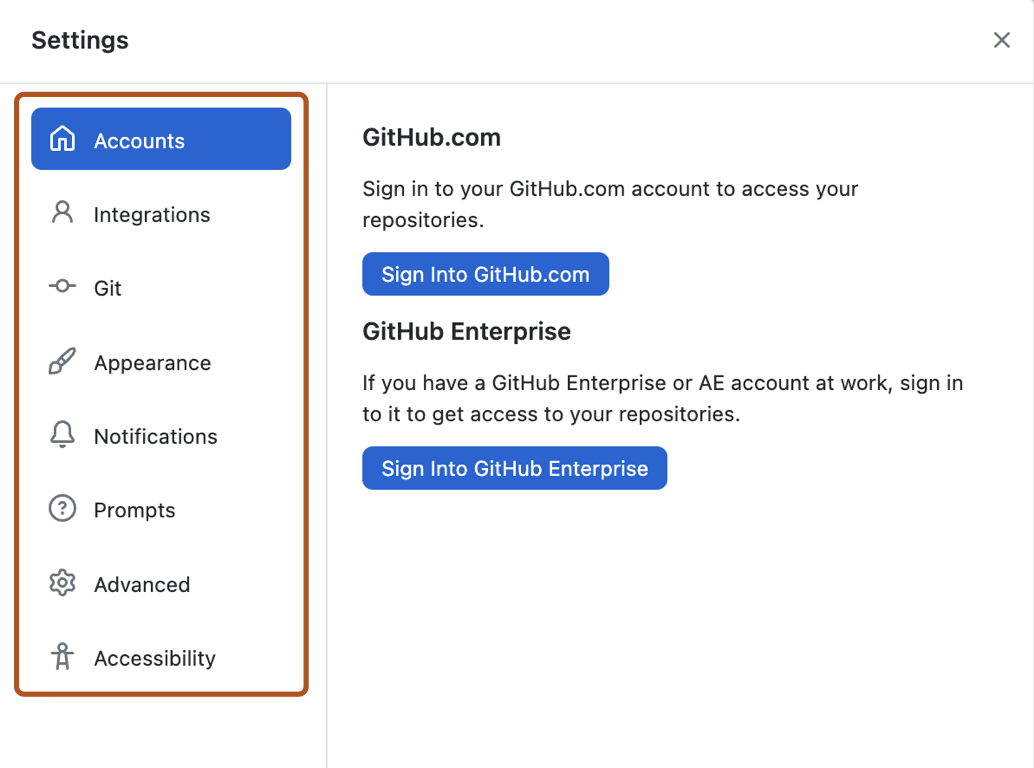Click the Git branch icon in sidebar

point(62,288)
